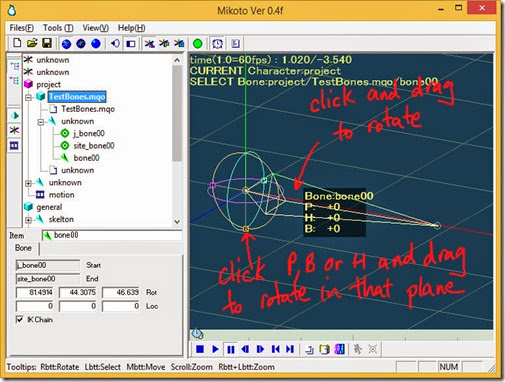The width and height of the screenshot is (505, 382).
Task: Open the Tools menu
Action: [x=58, y=28]
